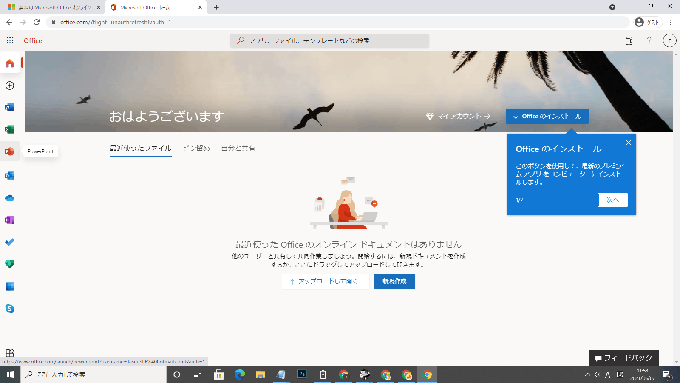Open Family Safety heart icon in sidebar

(10, 264)
